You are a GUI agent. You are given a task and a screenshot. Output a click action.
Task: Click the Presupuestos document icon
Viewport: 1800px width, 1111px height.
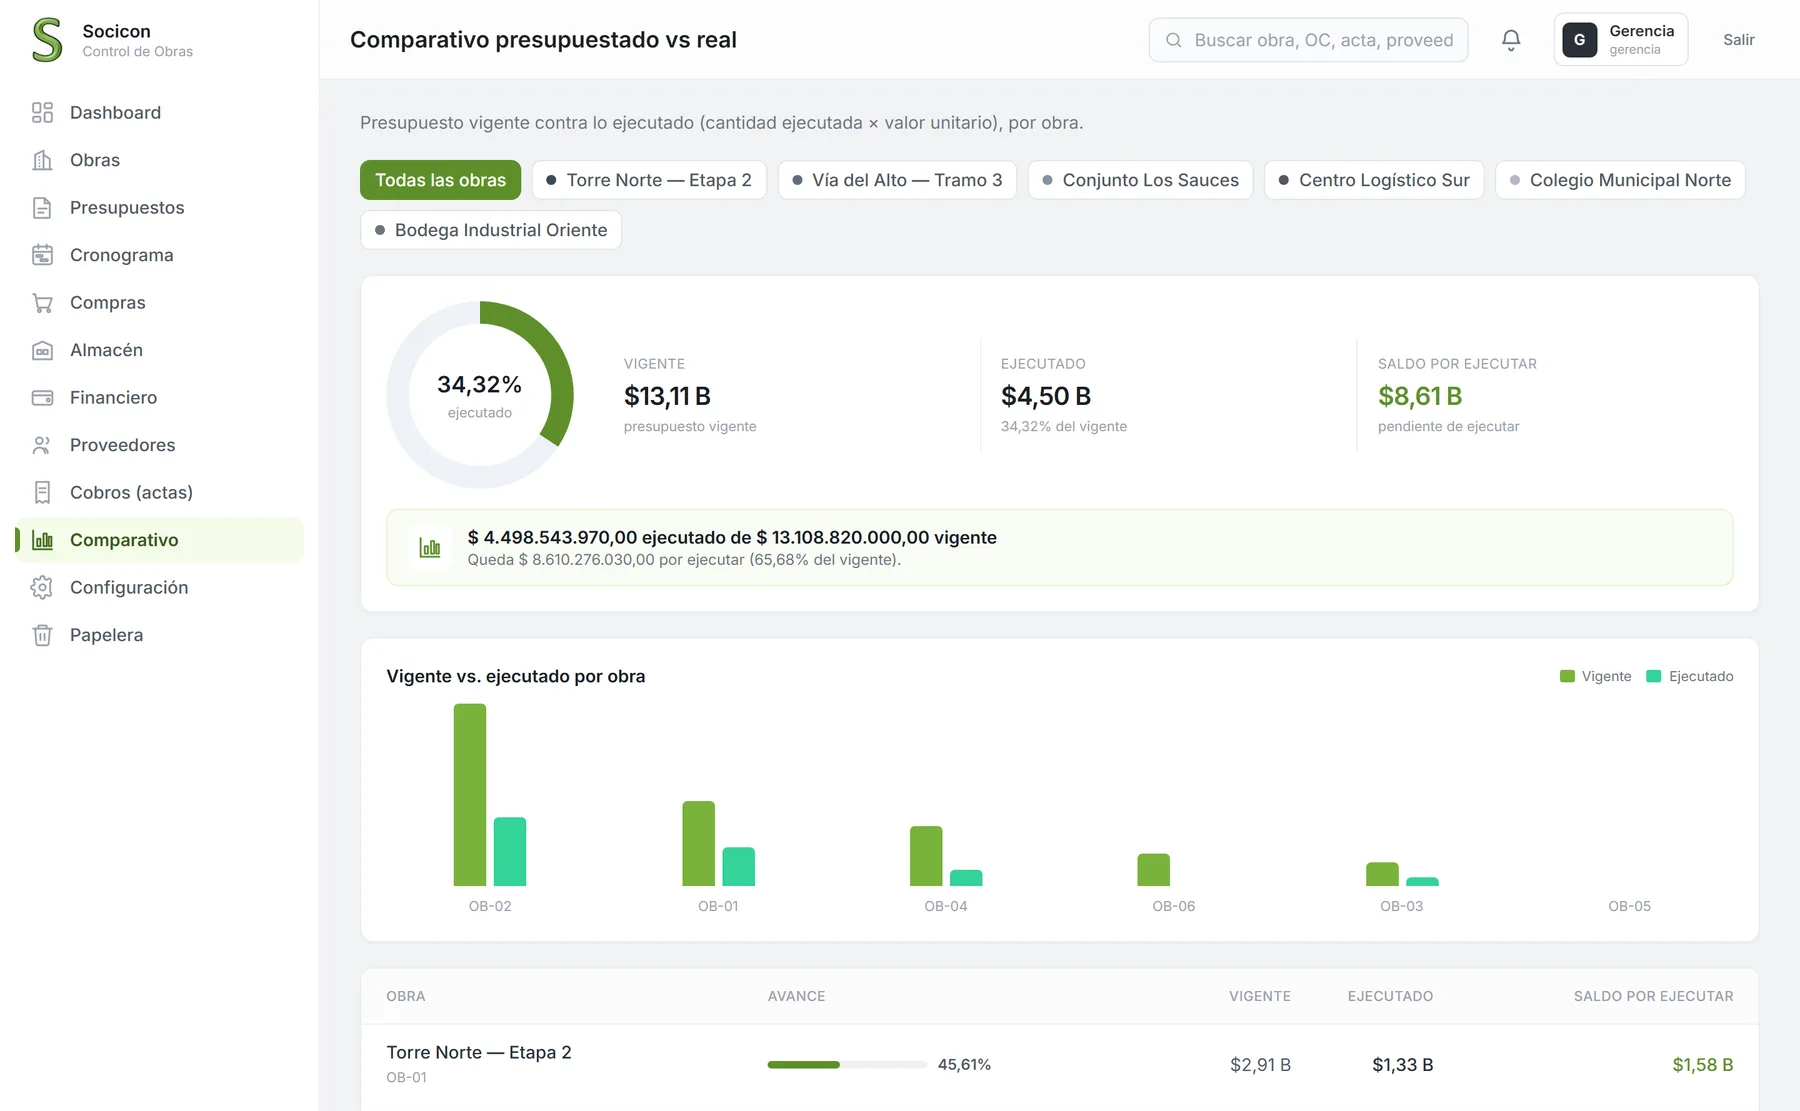pos(42,208)
